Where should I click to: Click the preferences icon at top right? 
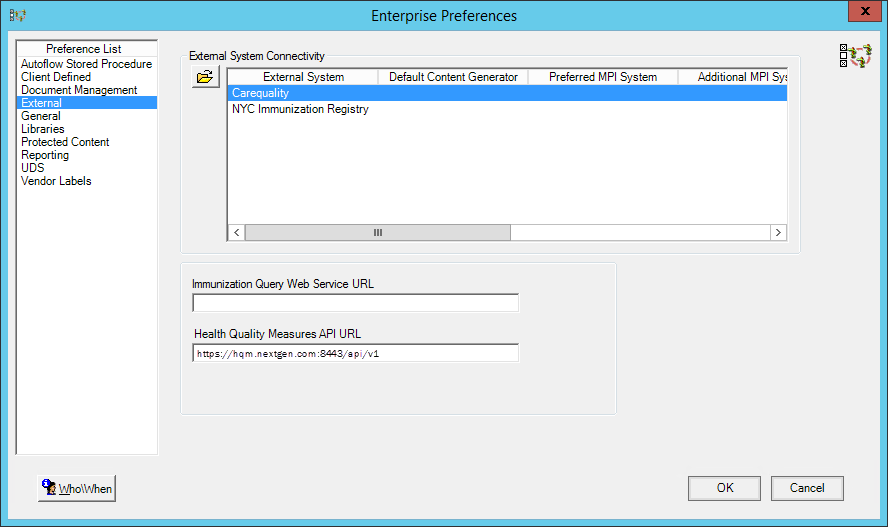pyautogui.click(x=855, y=56)
